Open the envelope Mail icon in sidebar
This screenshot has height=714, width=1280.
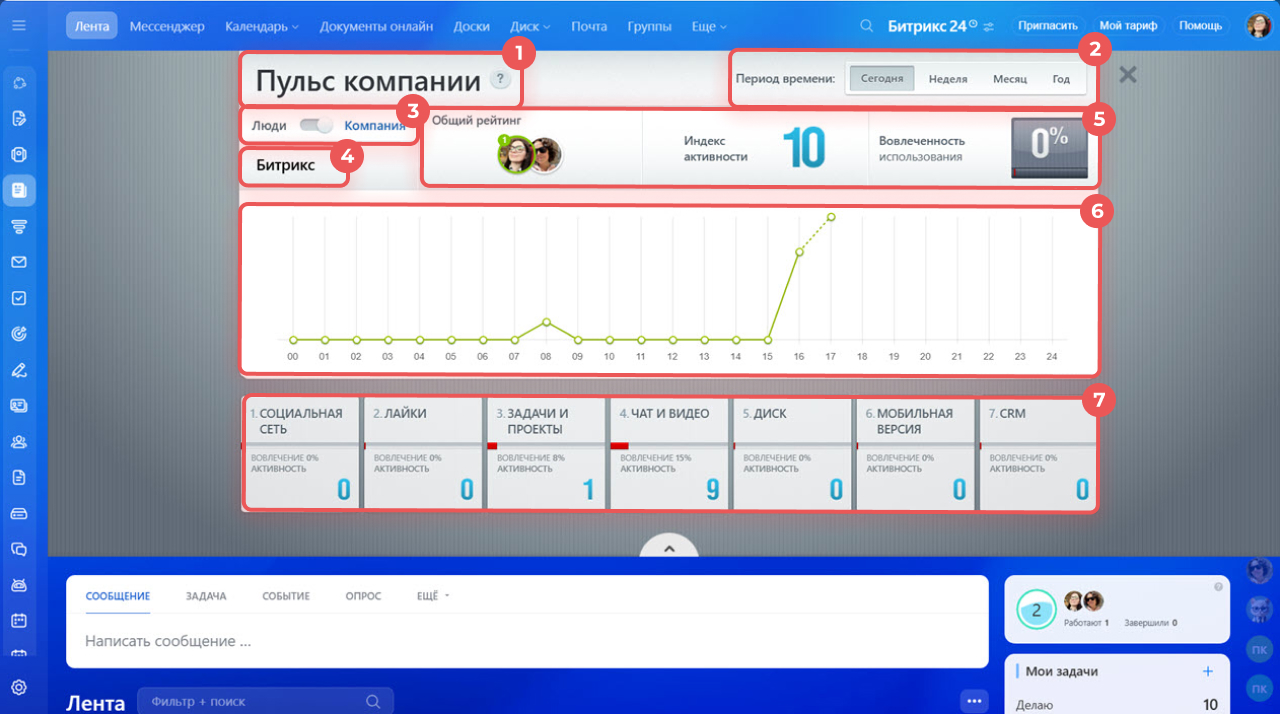pyautogui.click(x=19, y=262)
